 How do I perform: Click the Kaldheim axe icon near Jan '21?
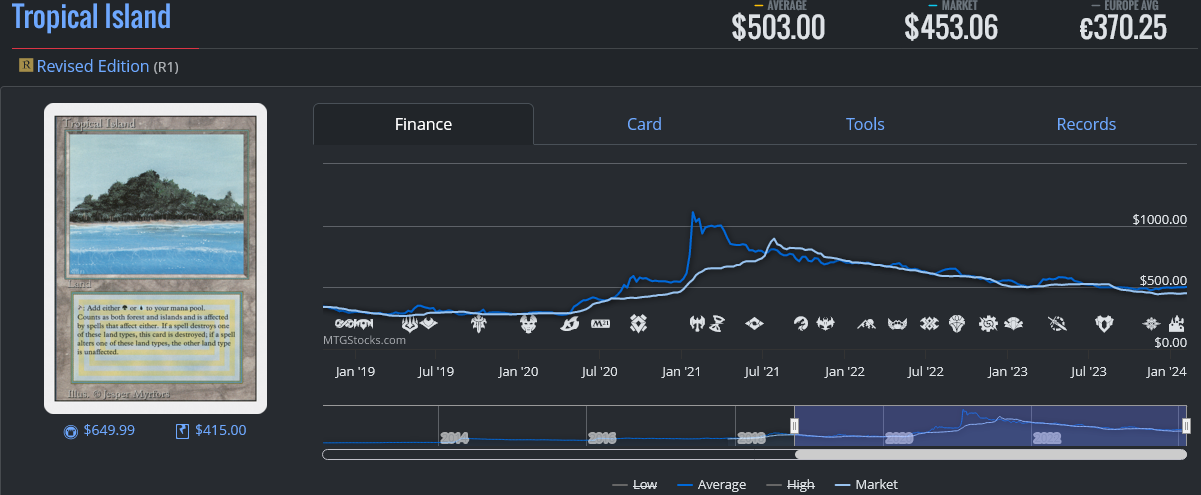(x=698, y=324)
